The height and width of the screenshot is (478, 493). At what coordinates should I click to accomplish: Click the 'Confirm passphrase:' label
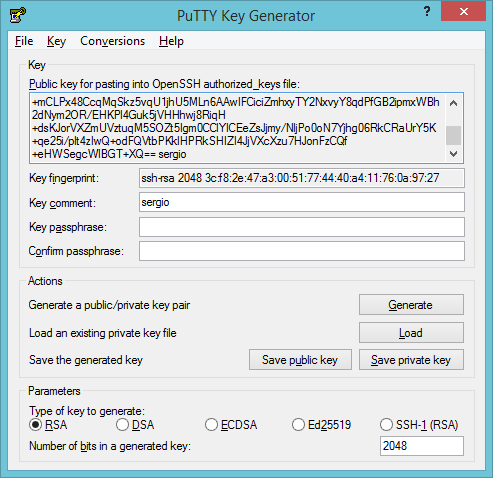[76, 251]
